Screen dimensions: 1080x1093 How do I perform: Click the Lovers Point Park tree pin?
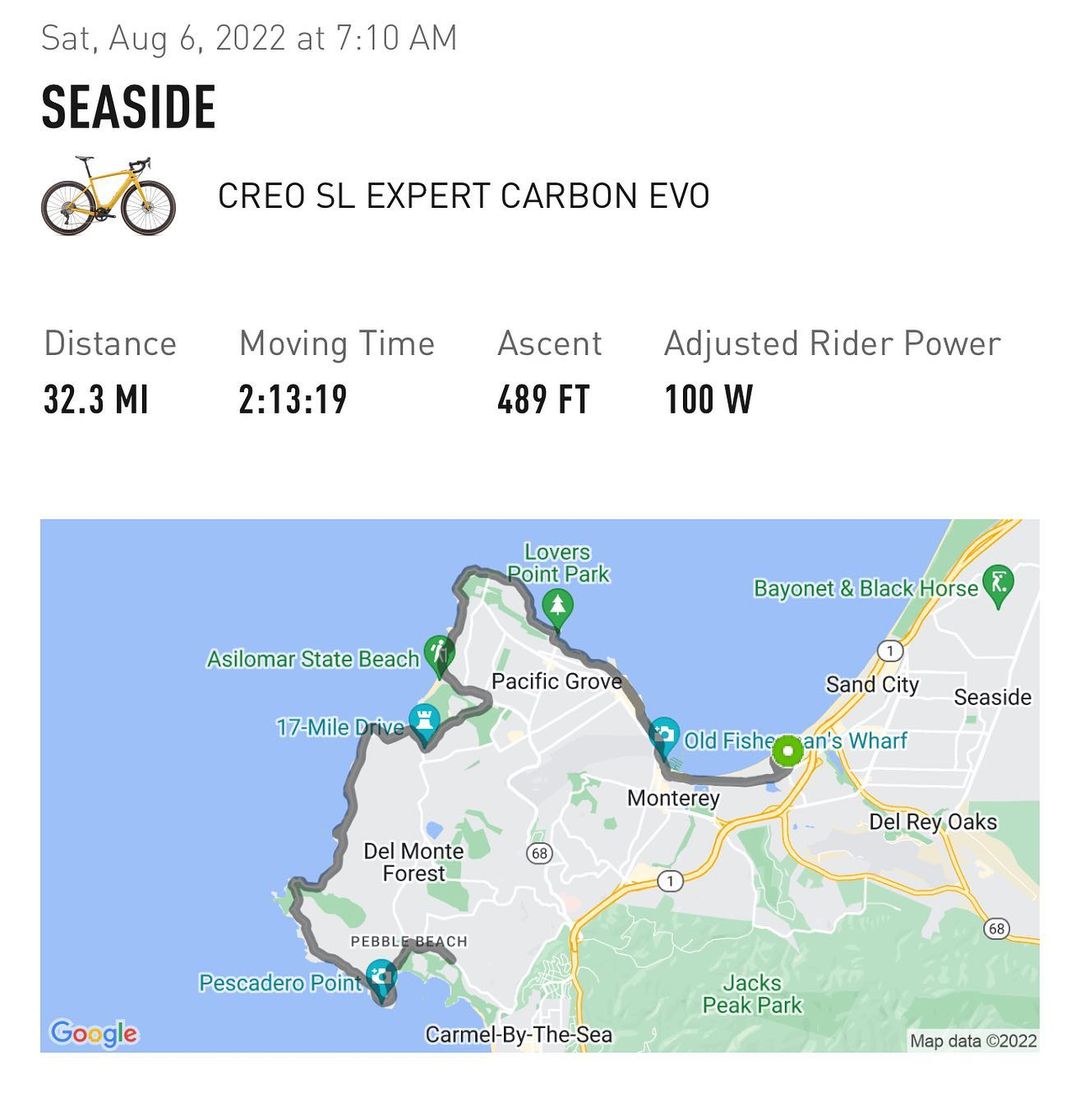(x=557, y=606)
